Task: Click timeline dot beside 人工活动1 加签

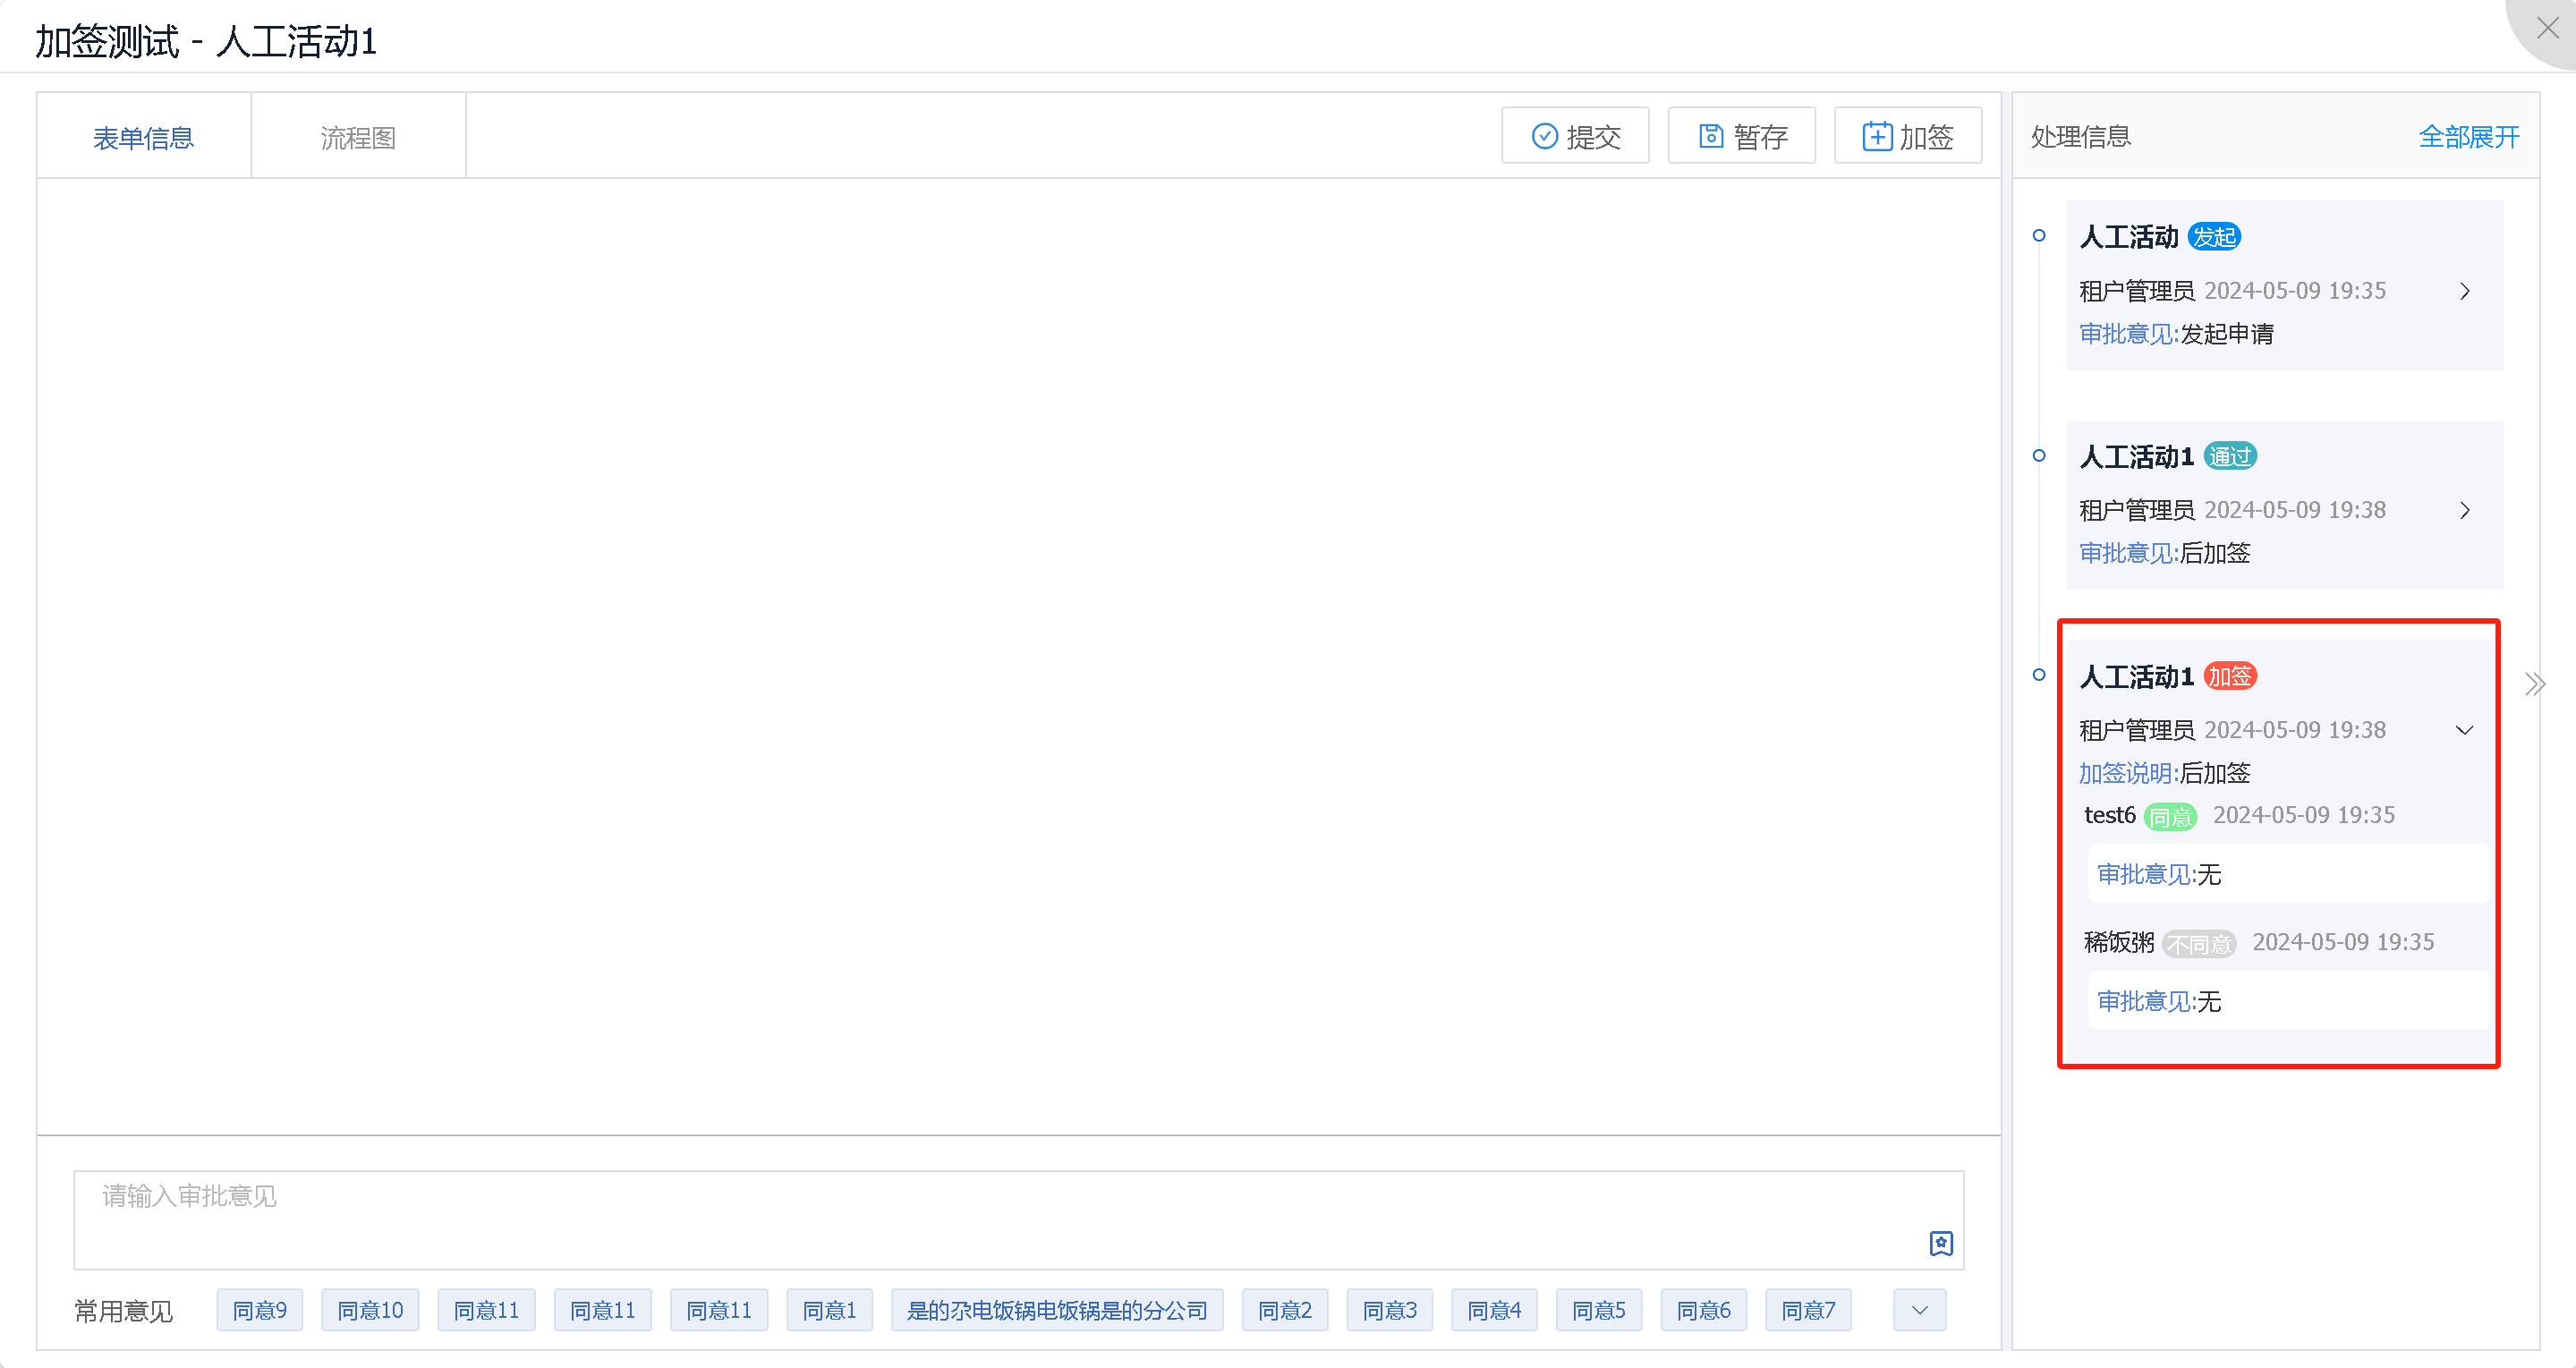Action: pos(2039,675)
